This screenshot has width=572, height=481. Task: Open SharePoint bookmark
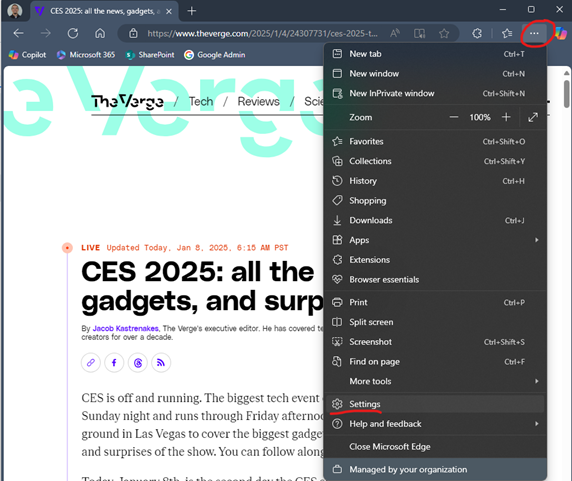(x=150, y=55)
